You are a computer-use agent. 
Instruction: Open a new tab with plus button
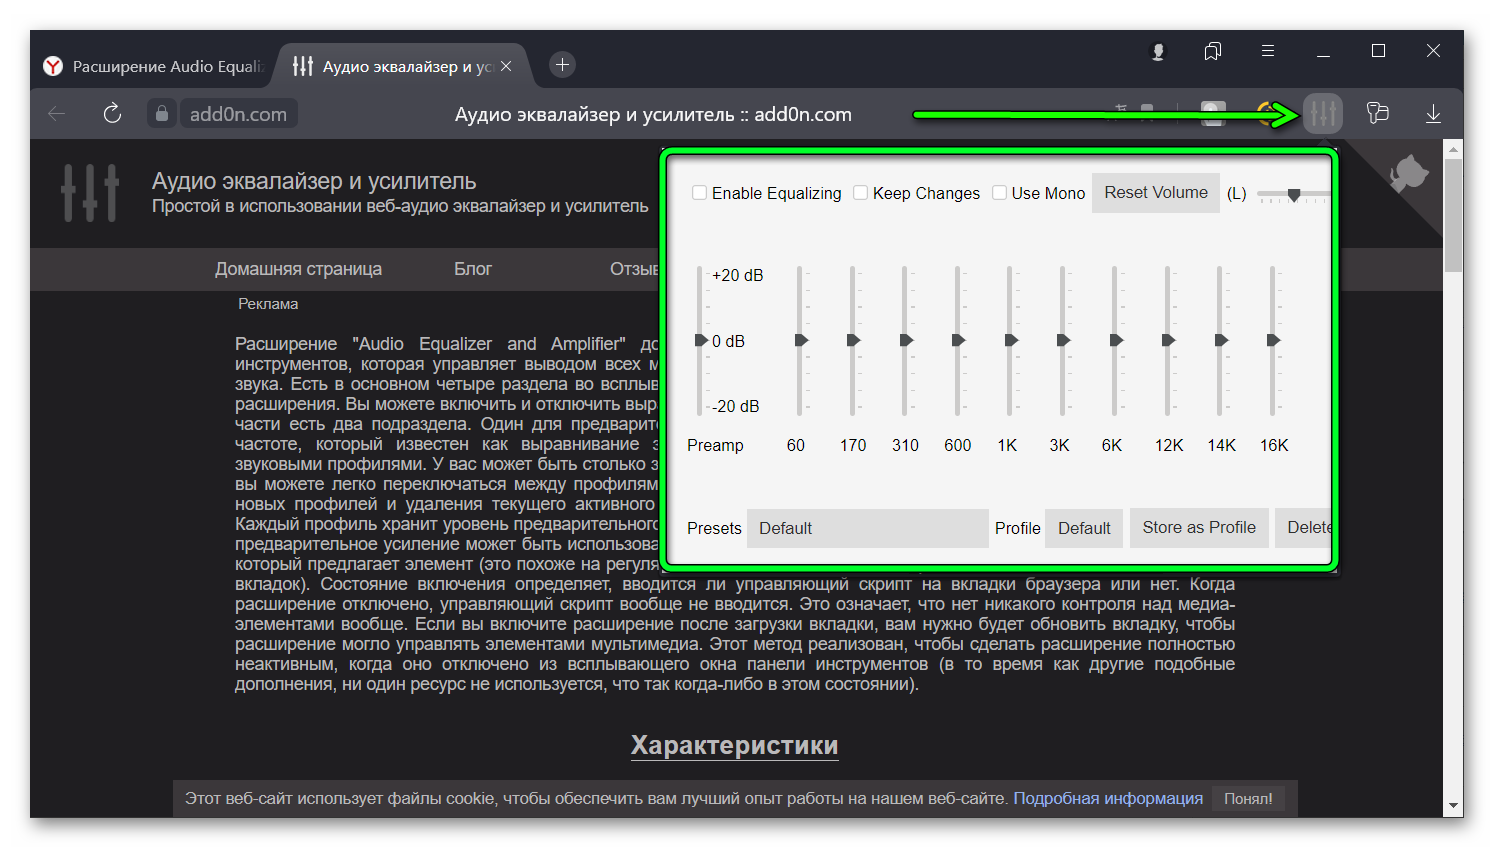562,65
